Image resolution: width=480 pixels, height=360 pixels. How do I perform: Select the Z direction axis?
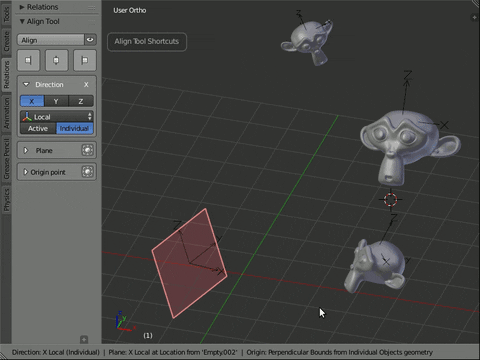point(81,101)
